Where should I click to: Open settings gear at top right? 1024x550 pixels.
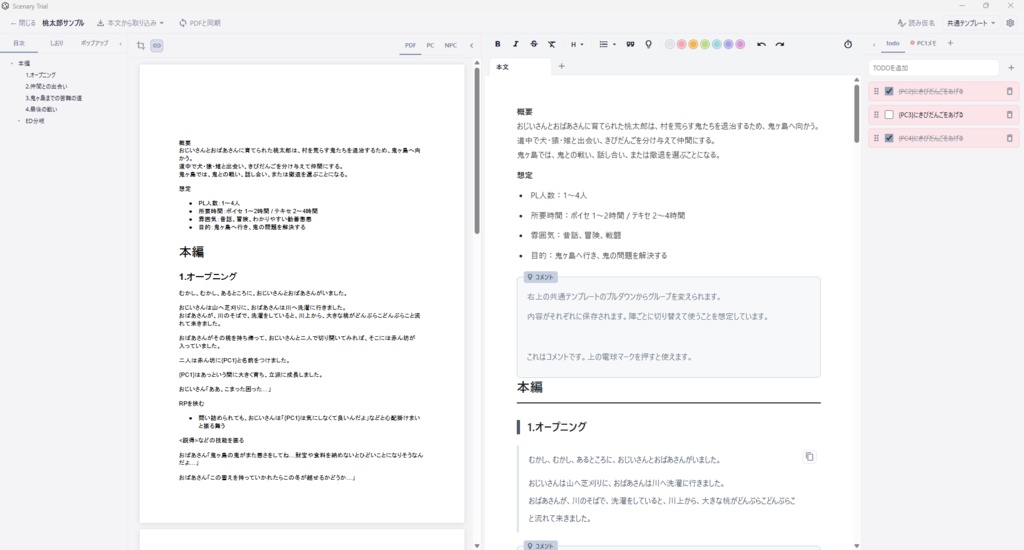1010,23
